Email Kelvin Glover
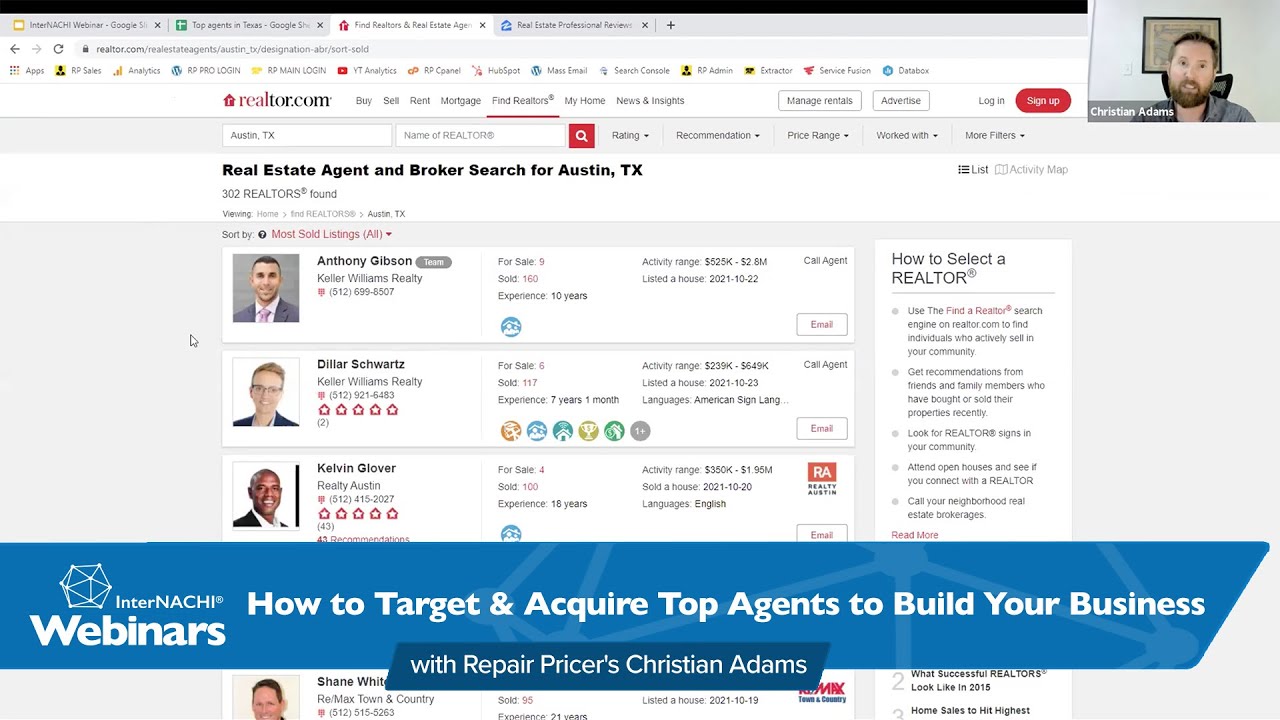The height and width of the screenshot is (720, 1280). click(822, 534)
